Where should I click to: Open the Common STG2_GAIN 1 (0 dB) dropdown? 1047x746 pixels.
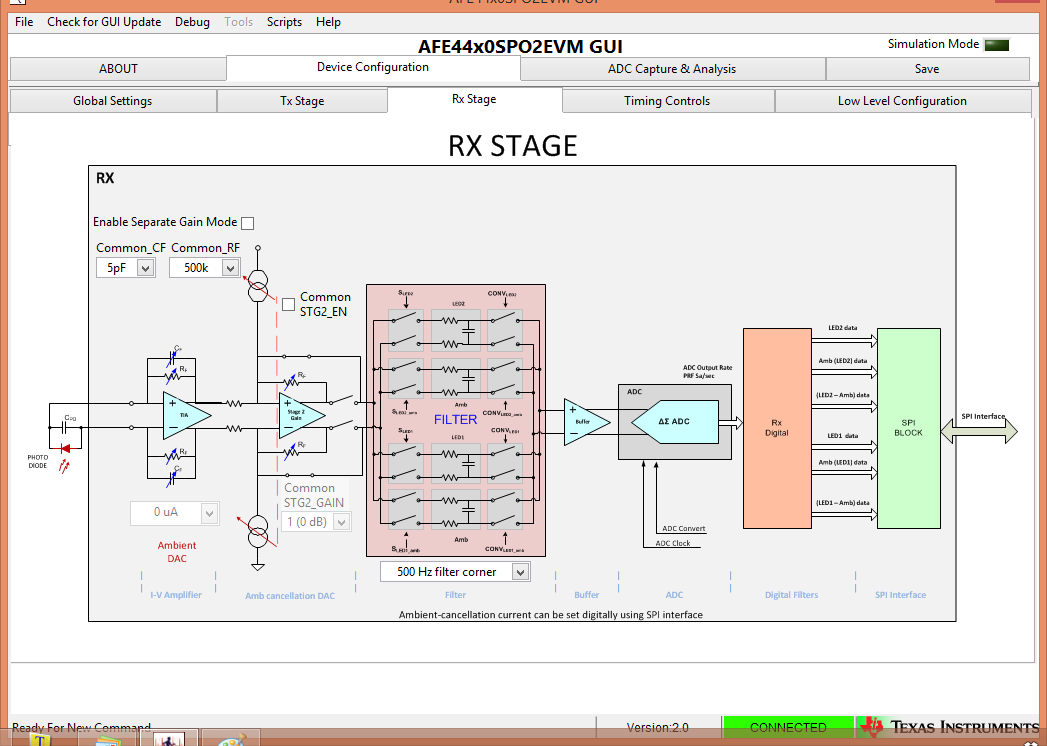click(x=341, y=522)
